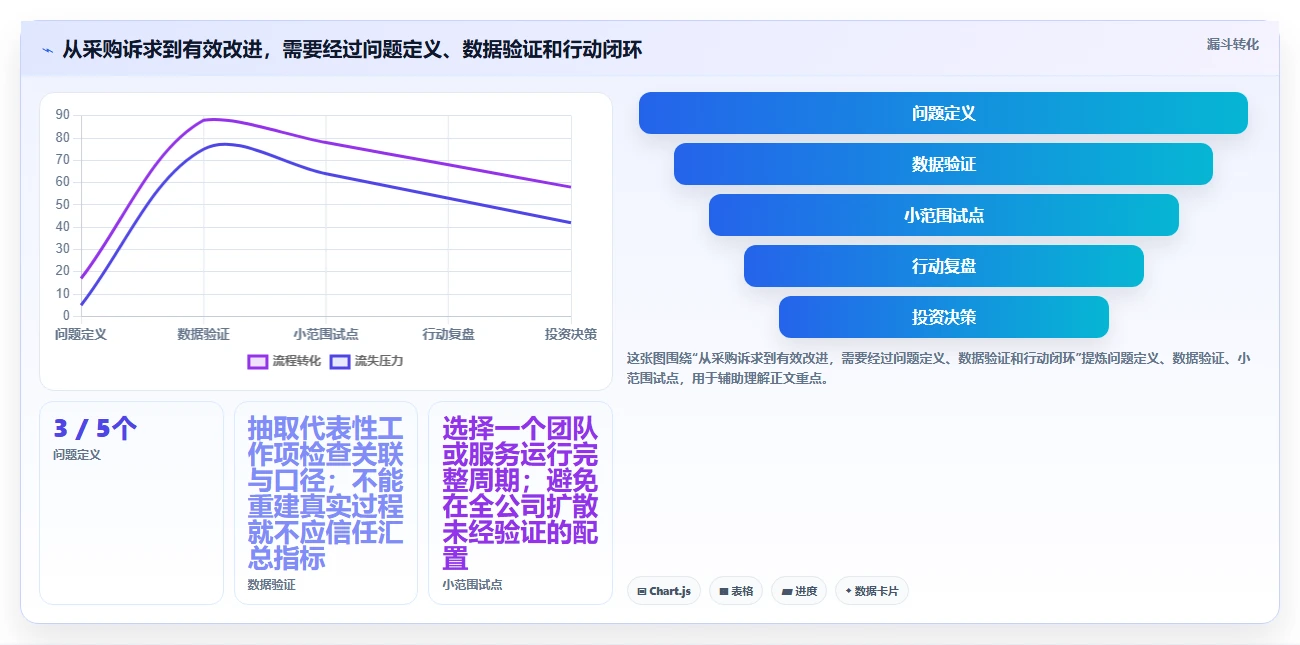Click the 90 y-axis value

(x=63, y=115)
